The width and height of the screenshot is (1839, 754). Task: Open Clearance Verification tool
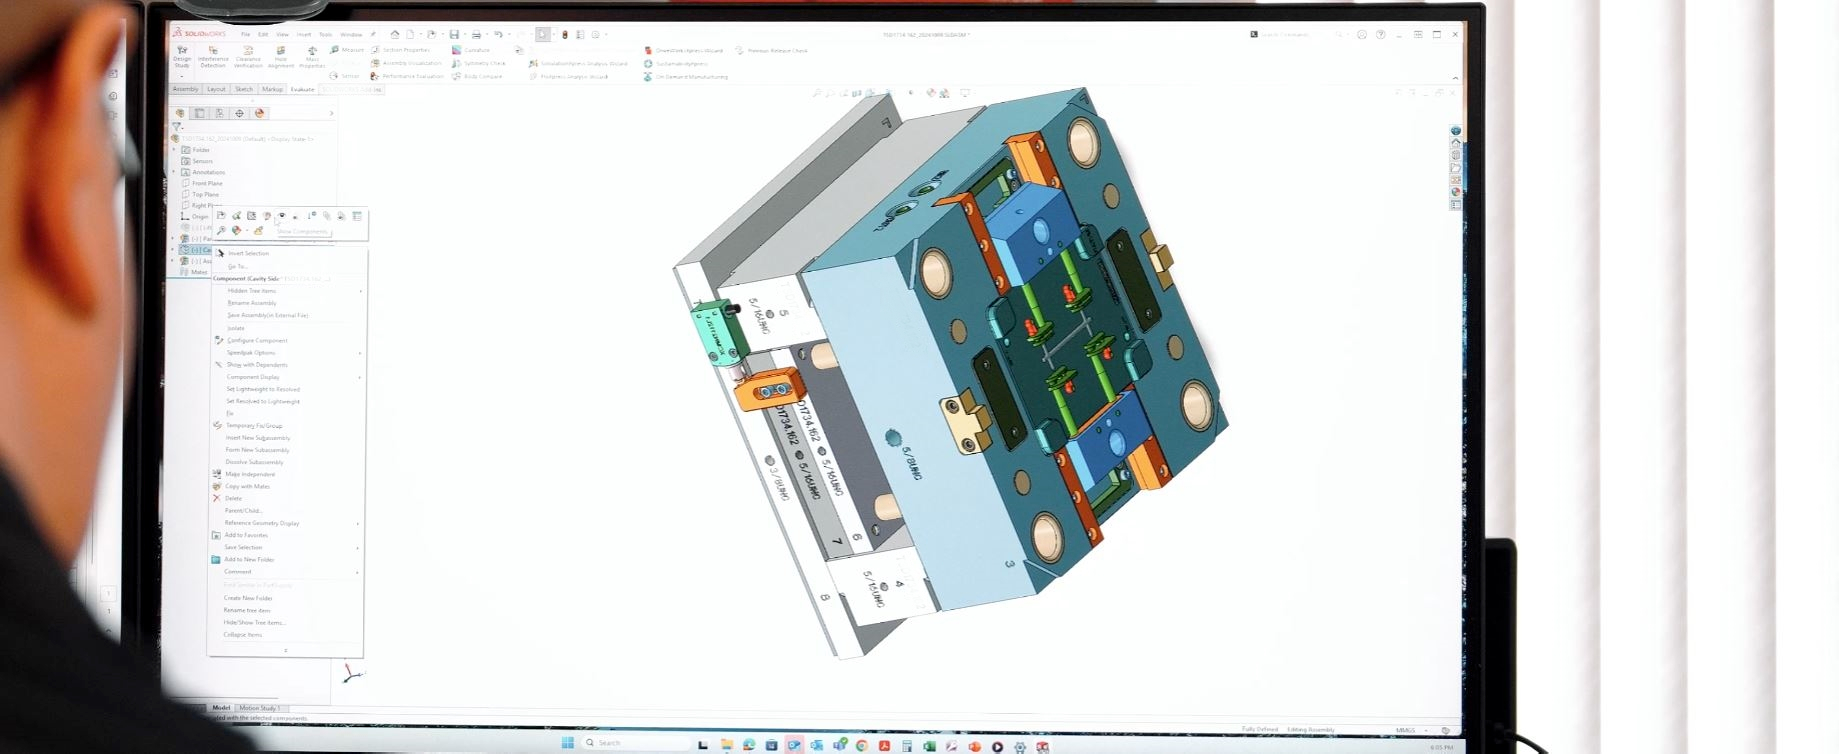[x=248, y=55]
